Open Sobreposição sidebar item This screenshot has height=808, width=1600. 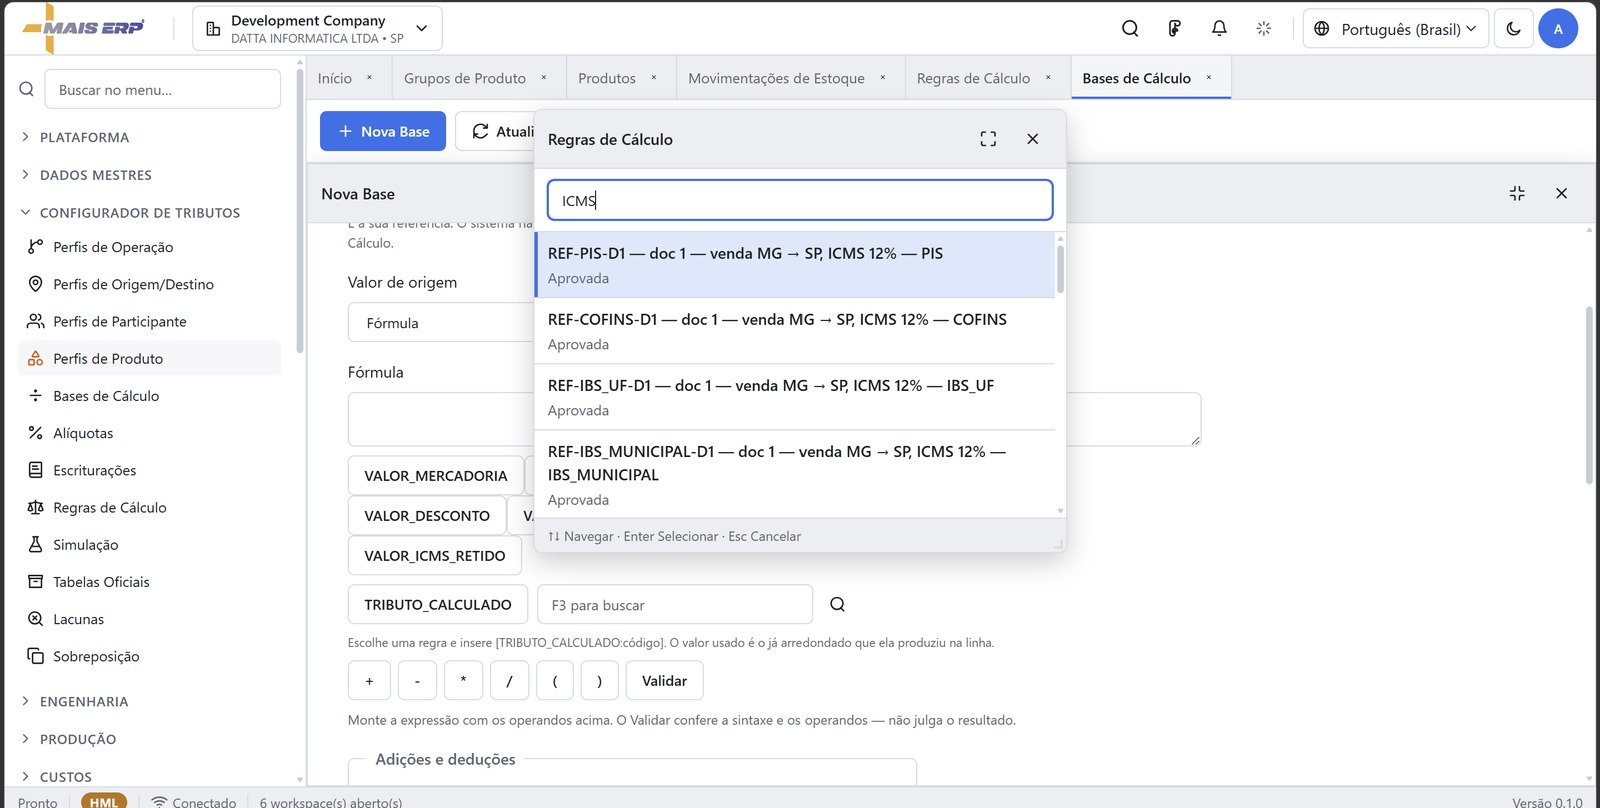point(150,656)
